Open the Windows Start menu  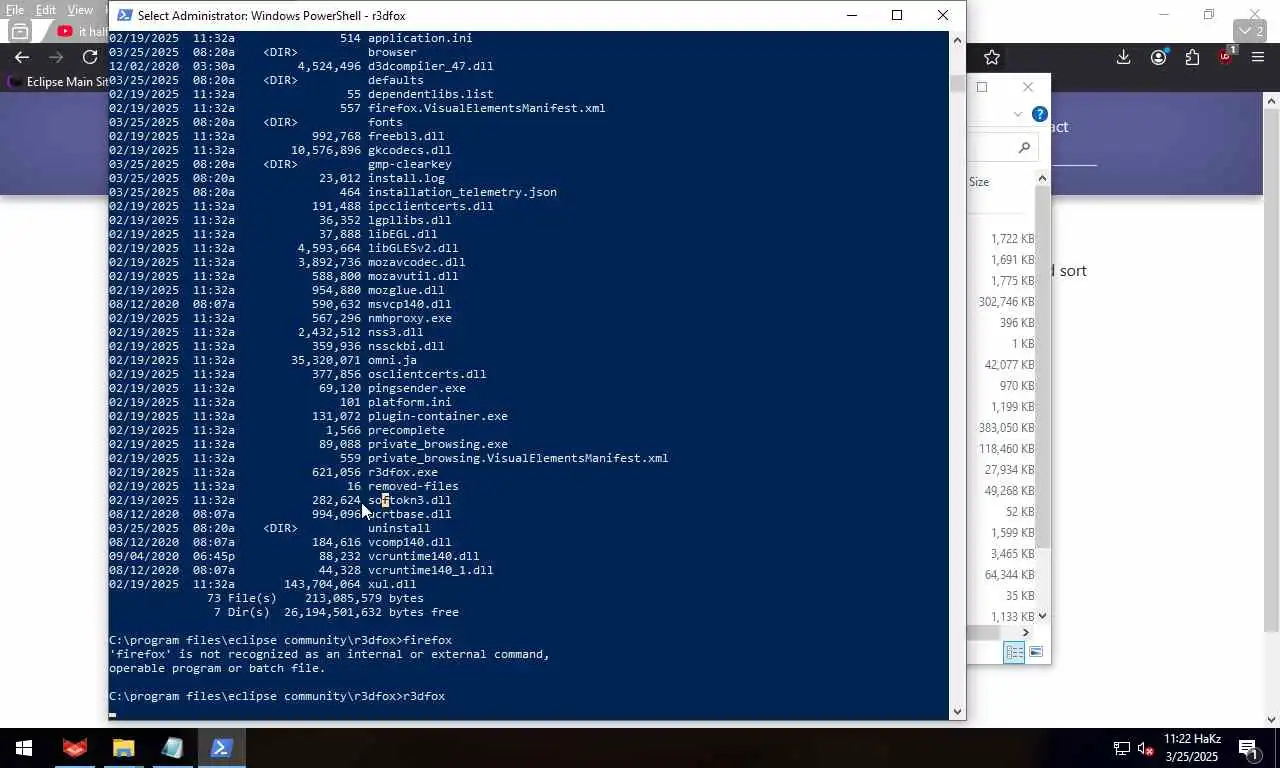click(23, 748)
